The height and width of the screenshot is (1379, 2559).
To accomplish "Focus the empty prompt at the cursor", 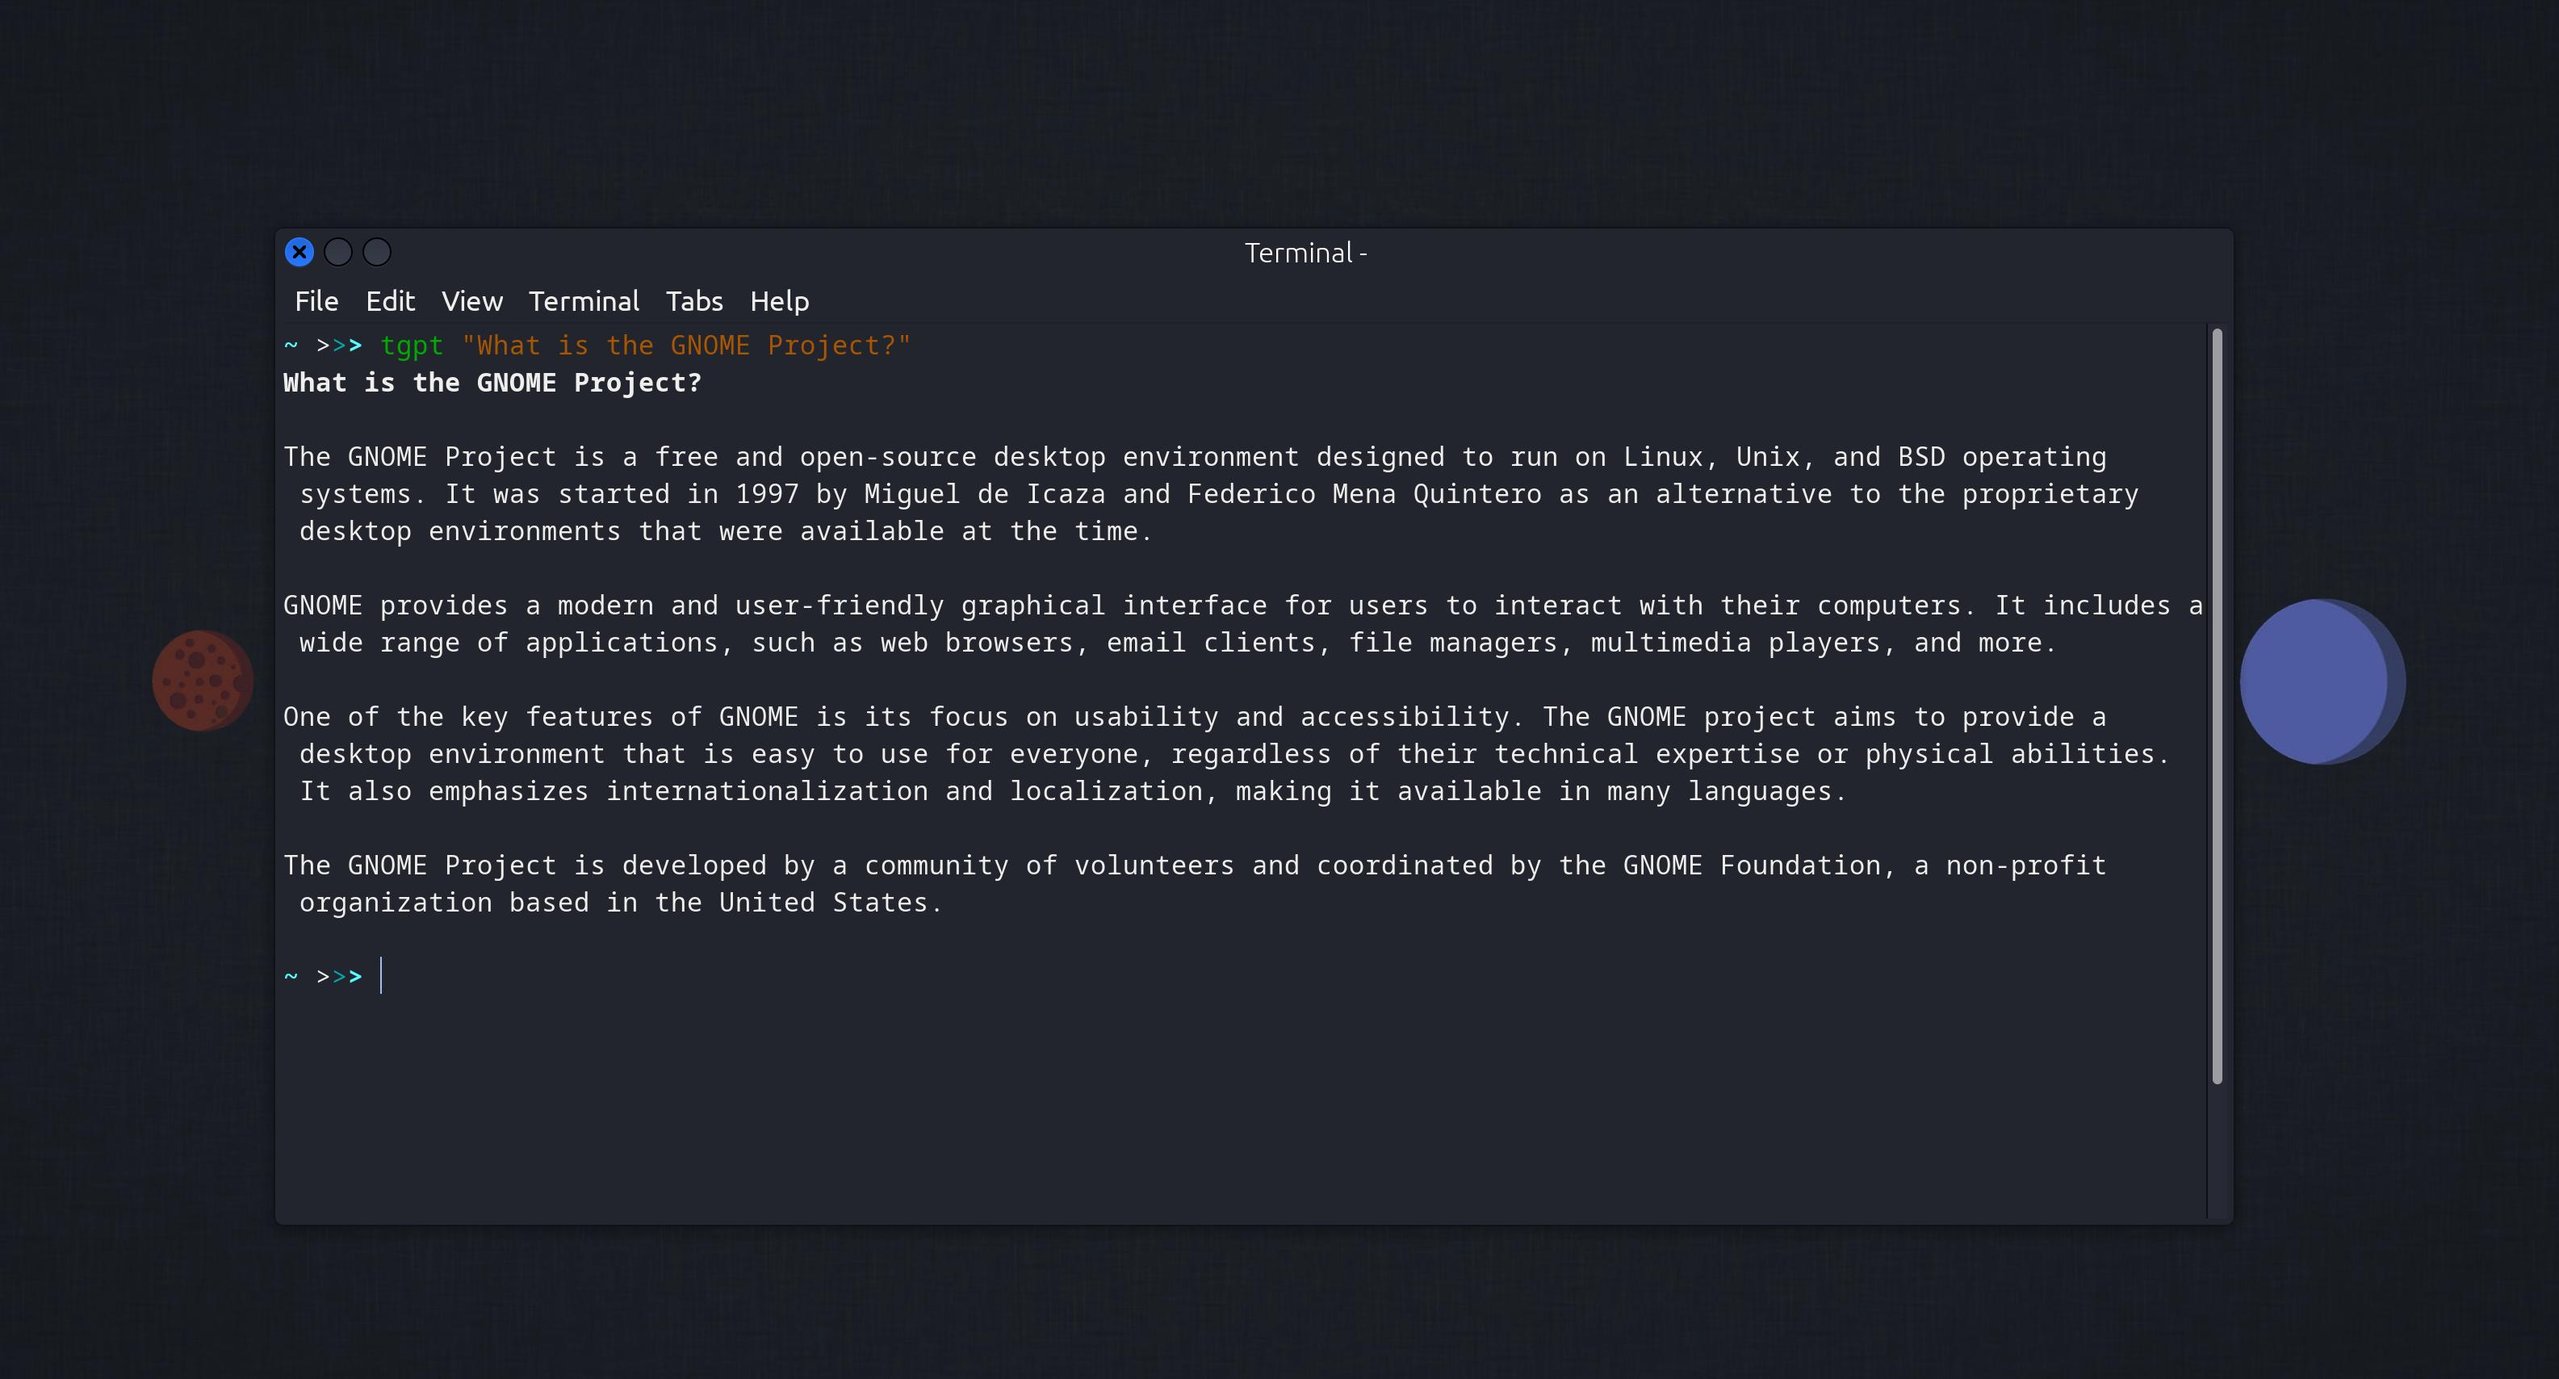I will click(382, 976).
